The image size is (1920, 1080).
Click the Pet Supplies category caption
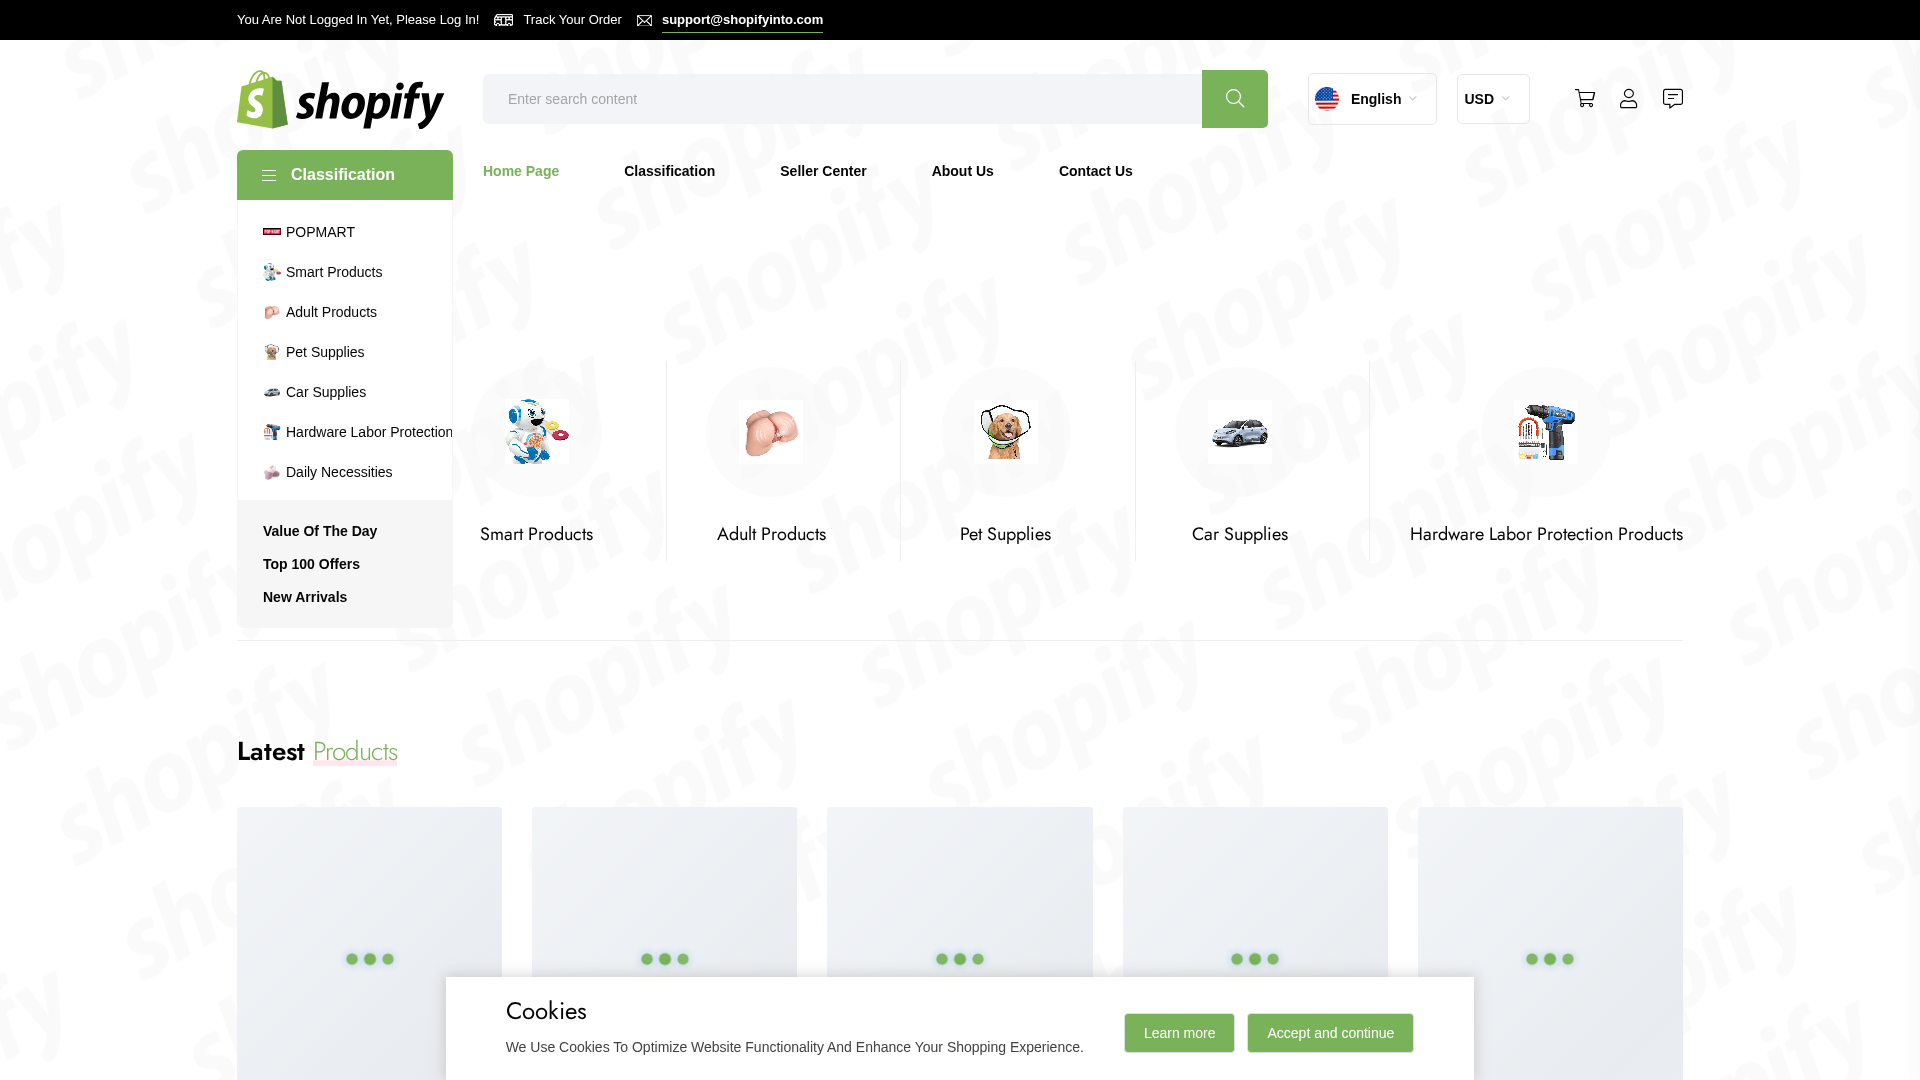(1005, 534)
